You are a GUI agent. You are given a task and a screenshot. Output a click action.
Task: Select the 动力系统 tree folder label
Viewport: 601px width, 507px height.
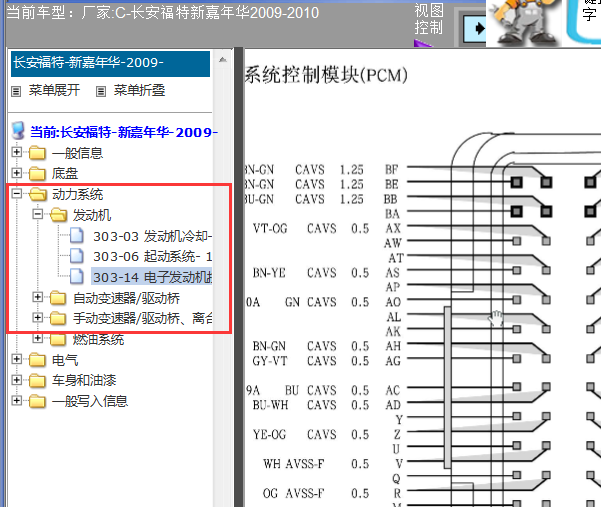pos(77,194)
